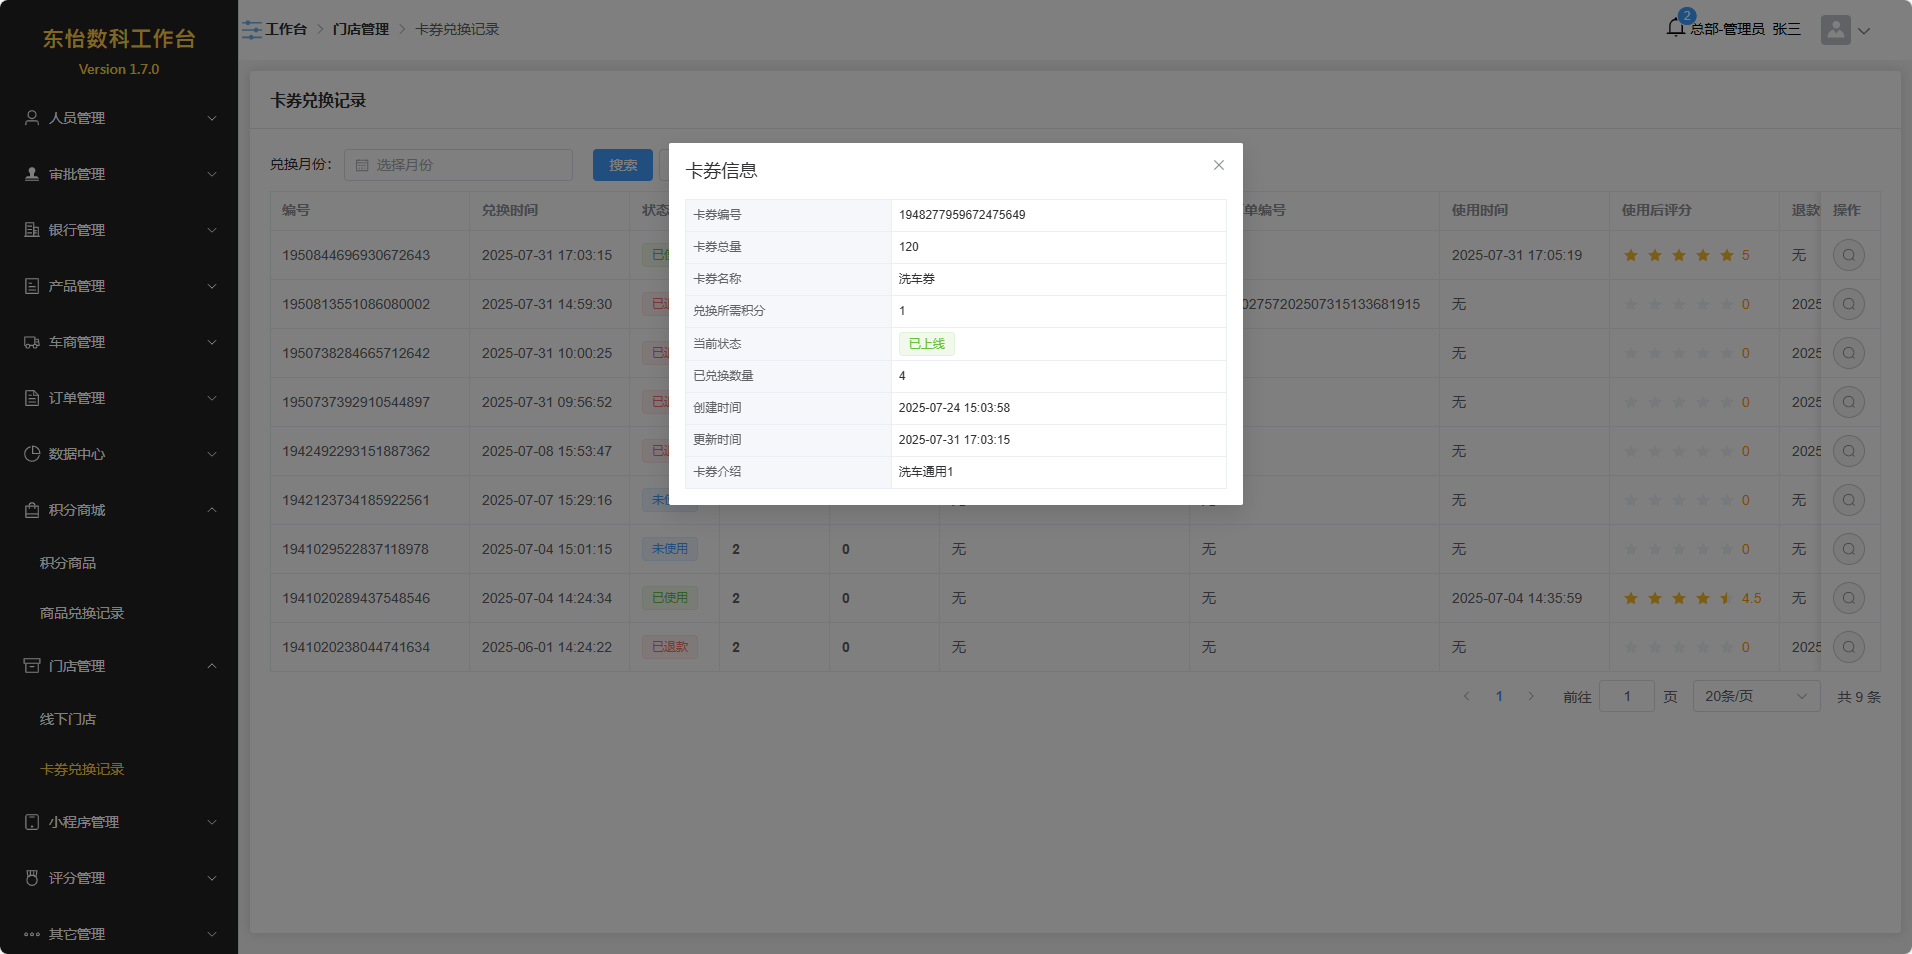Viewport: 1912px width, 954px height.
Task: Open the 20条/页 page size dropdown
Action: (x=1755, y=697)
